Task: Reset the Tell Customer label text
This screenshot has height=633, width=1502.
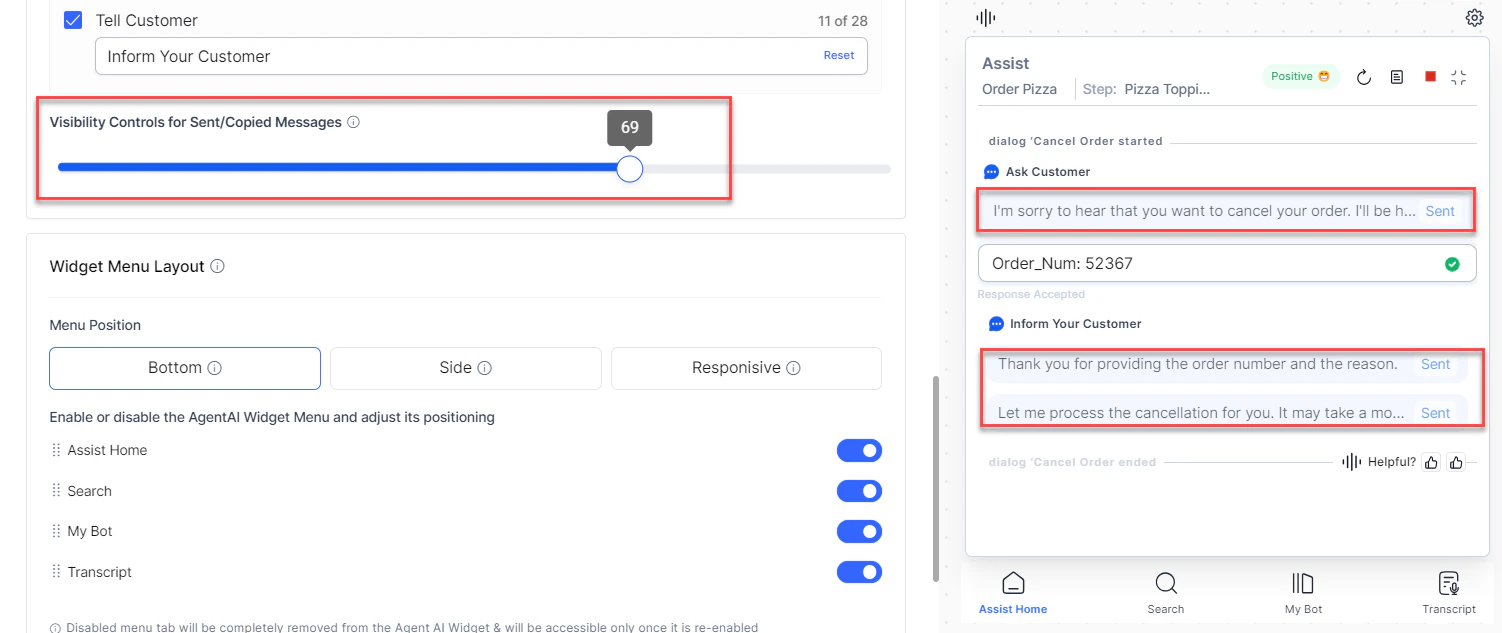Action: pos(839,56)
